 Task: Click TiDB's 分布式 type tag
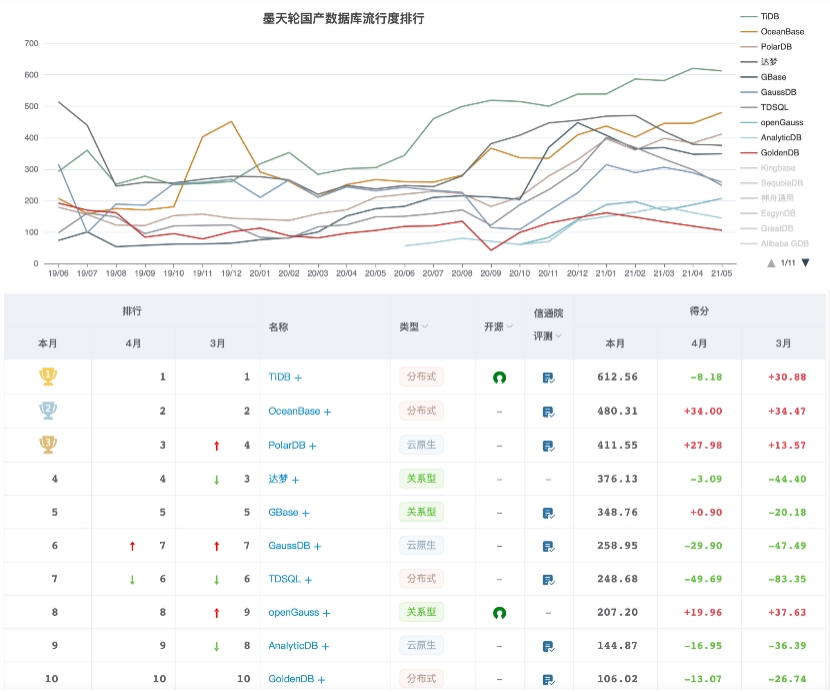421,376
